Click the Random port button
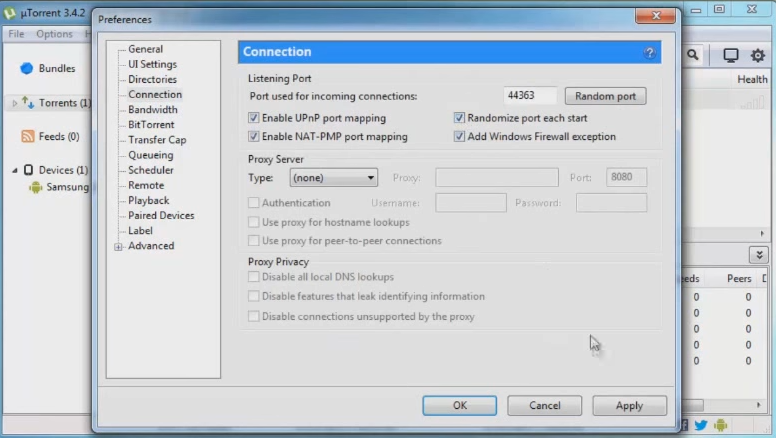Viewport: 776px width, 438px height. 605,96
